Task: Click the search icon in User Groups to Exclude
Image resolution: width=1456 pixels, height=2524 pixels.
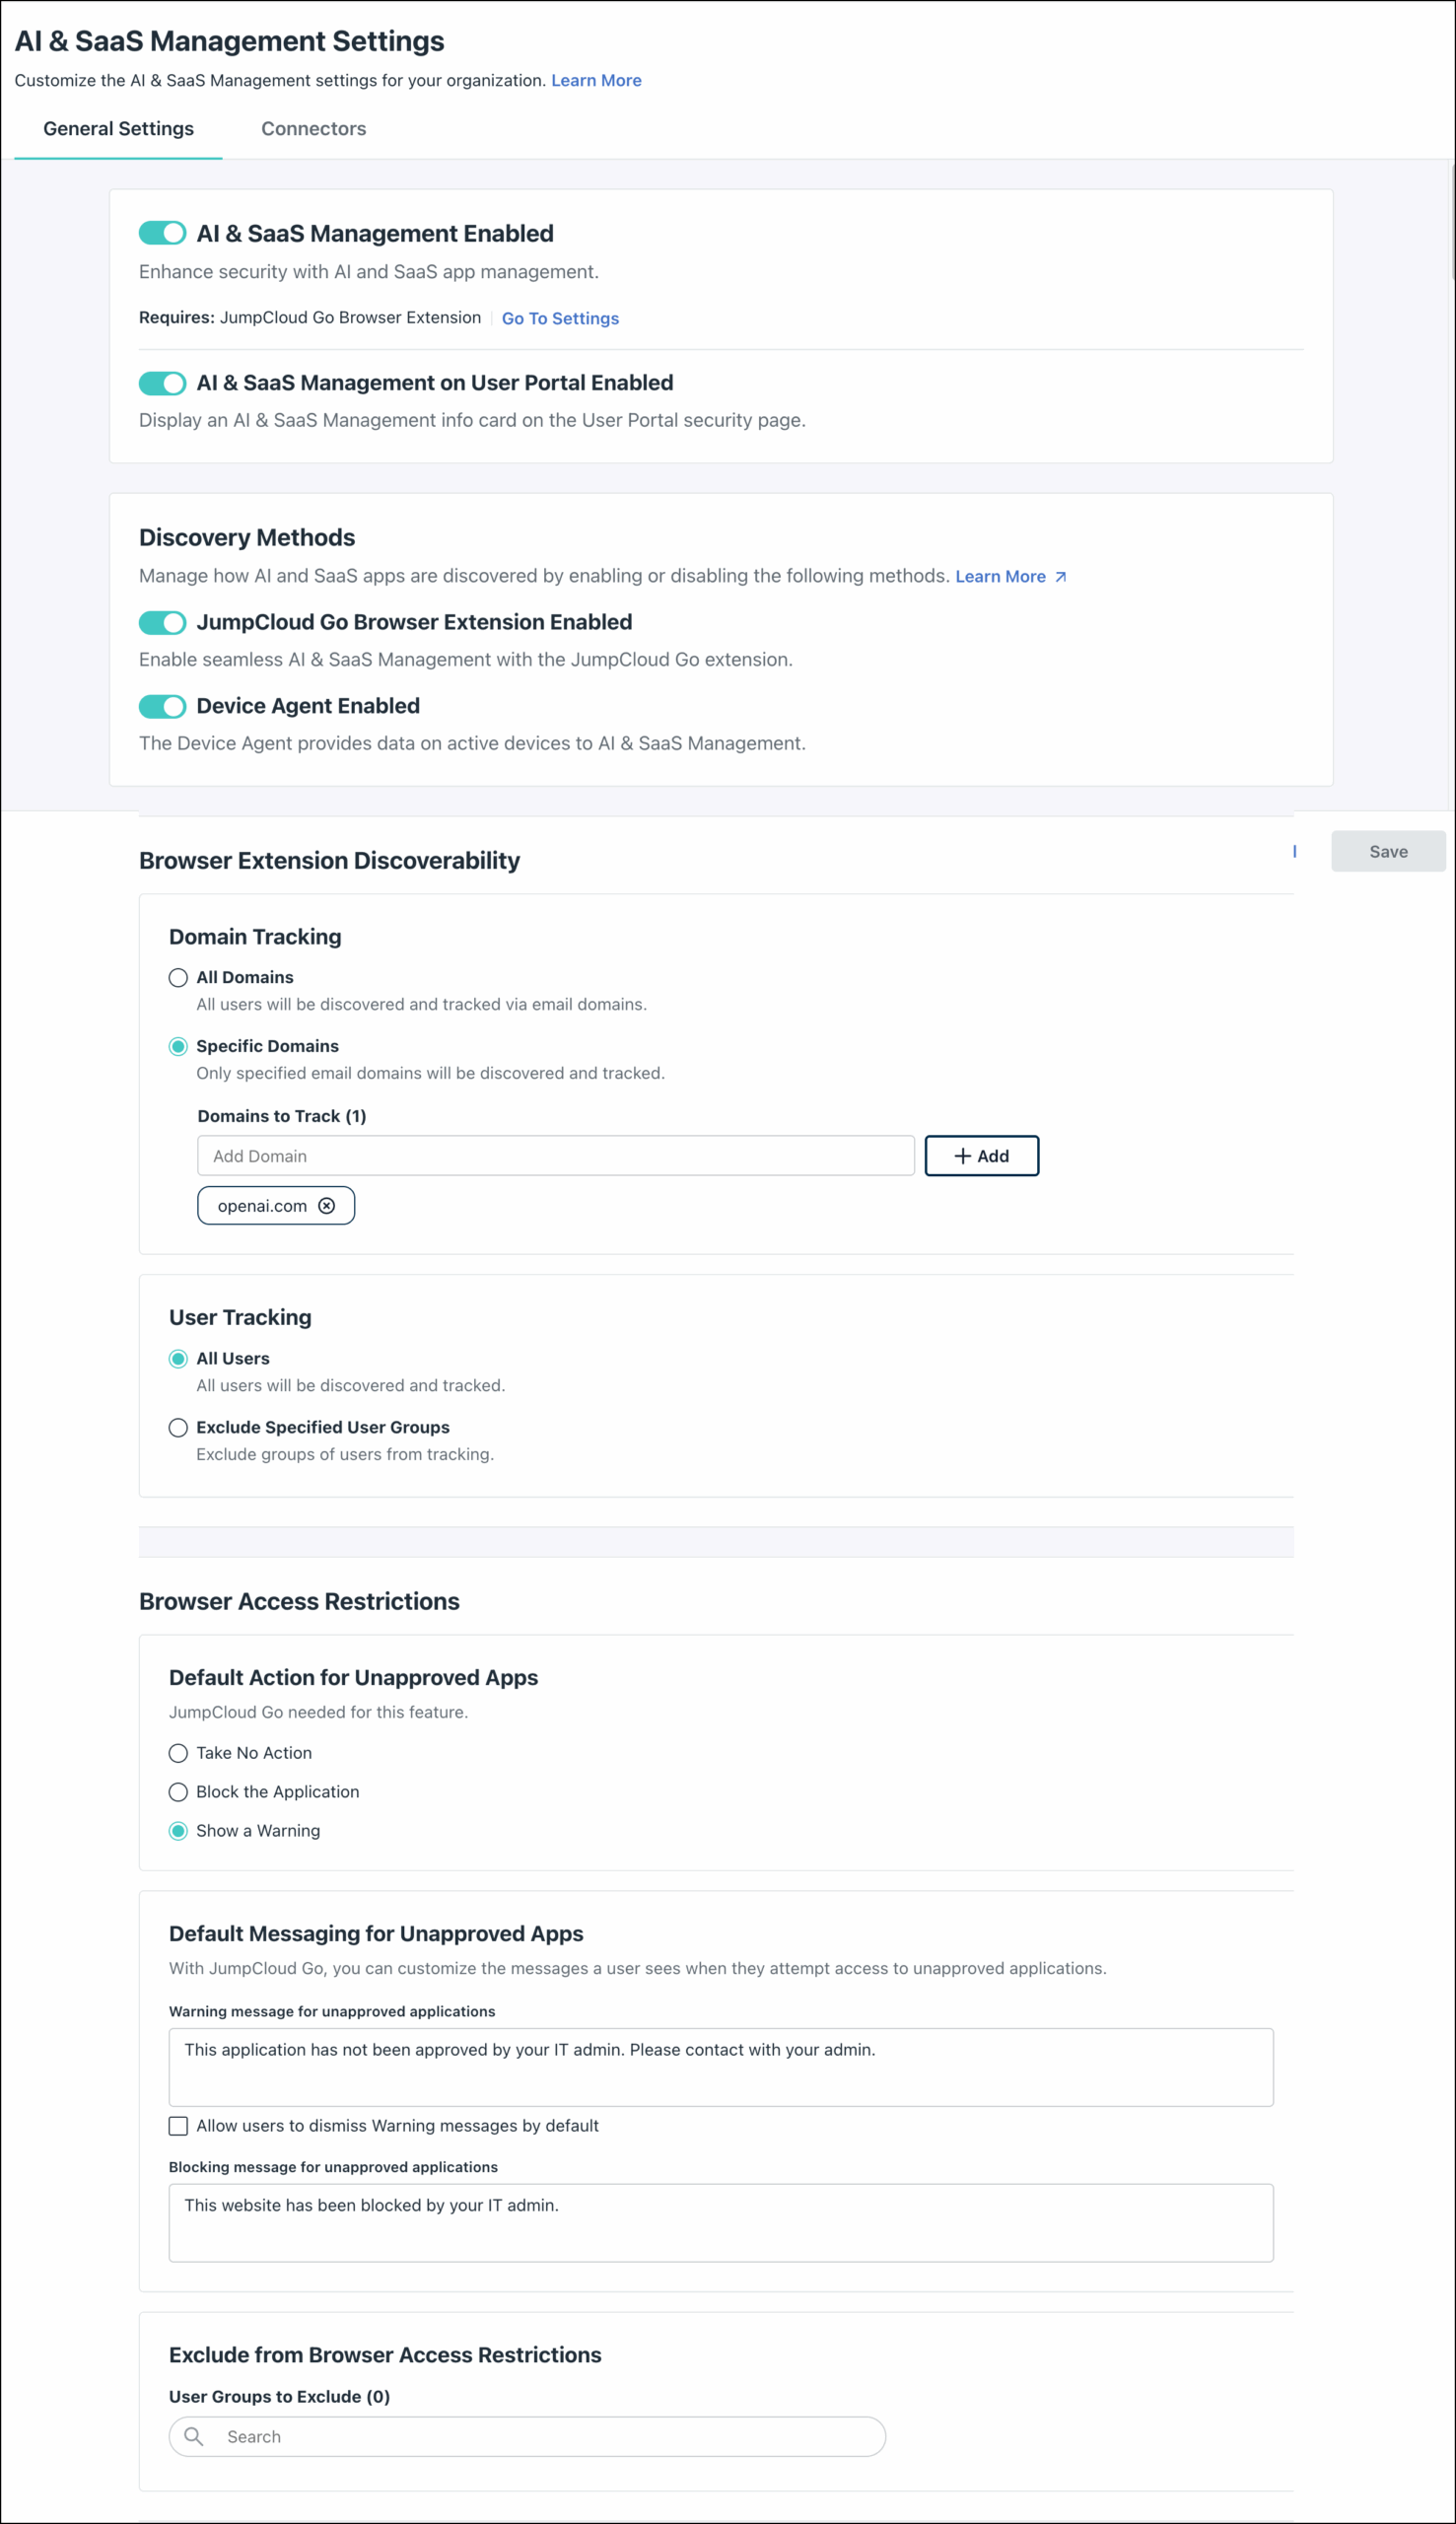Action: [196, 2437]
